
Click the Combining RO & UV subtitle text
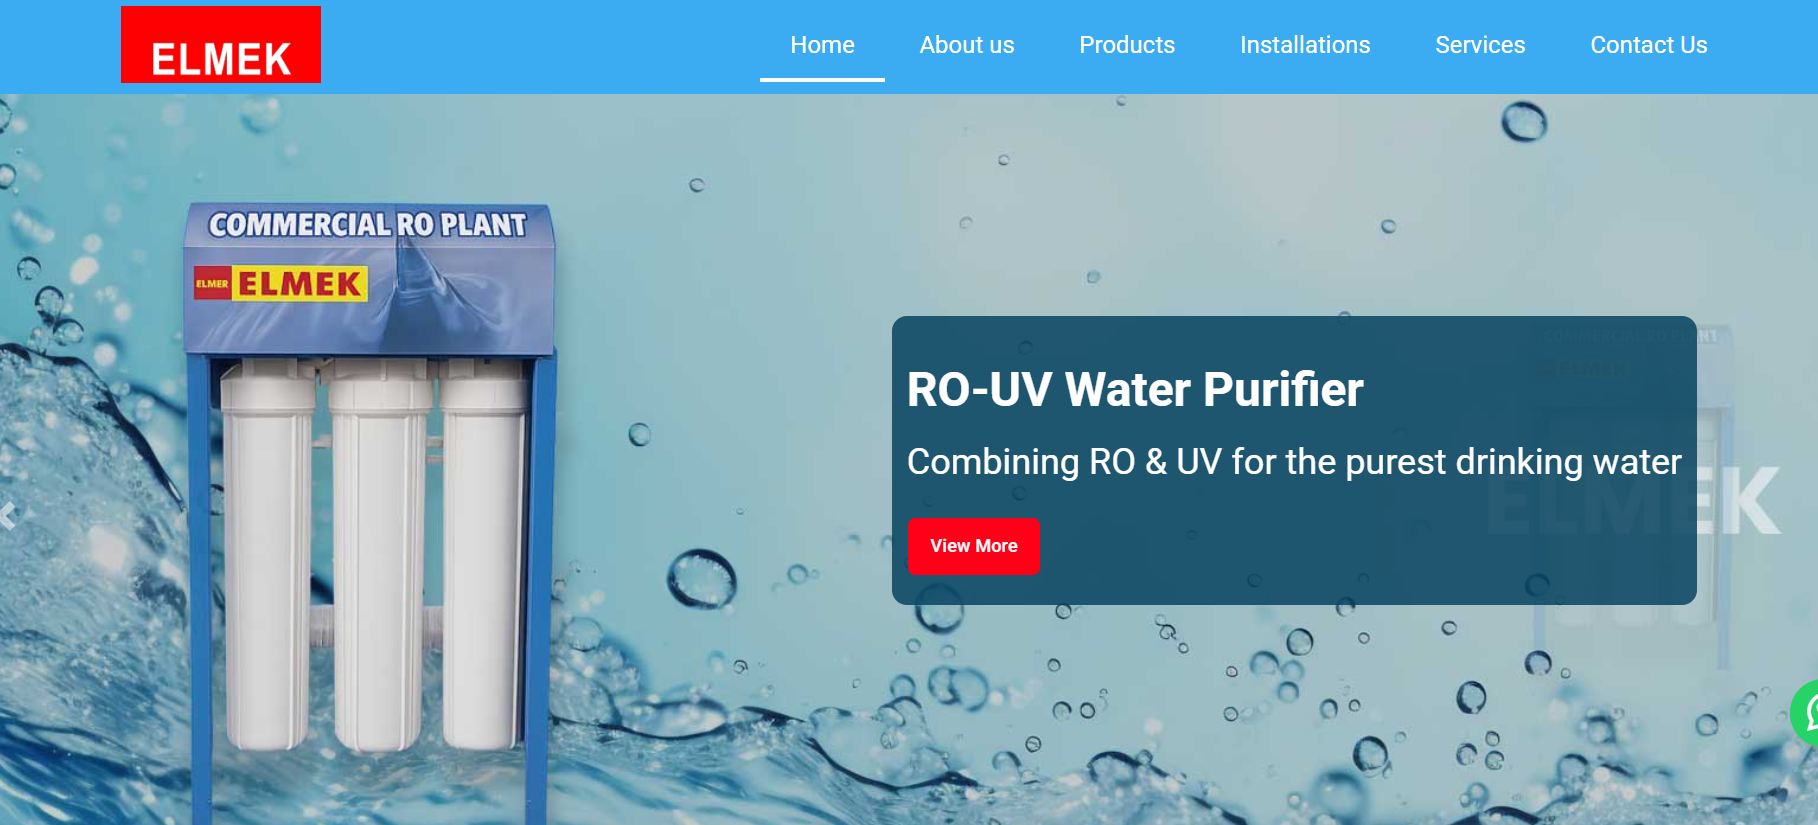click(1294, 462)
